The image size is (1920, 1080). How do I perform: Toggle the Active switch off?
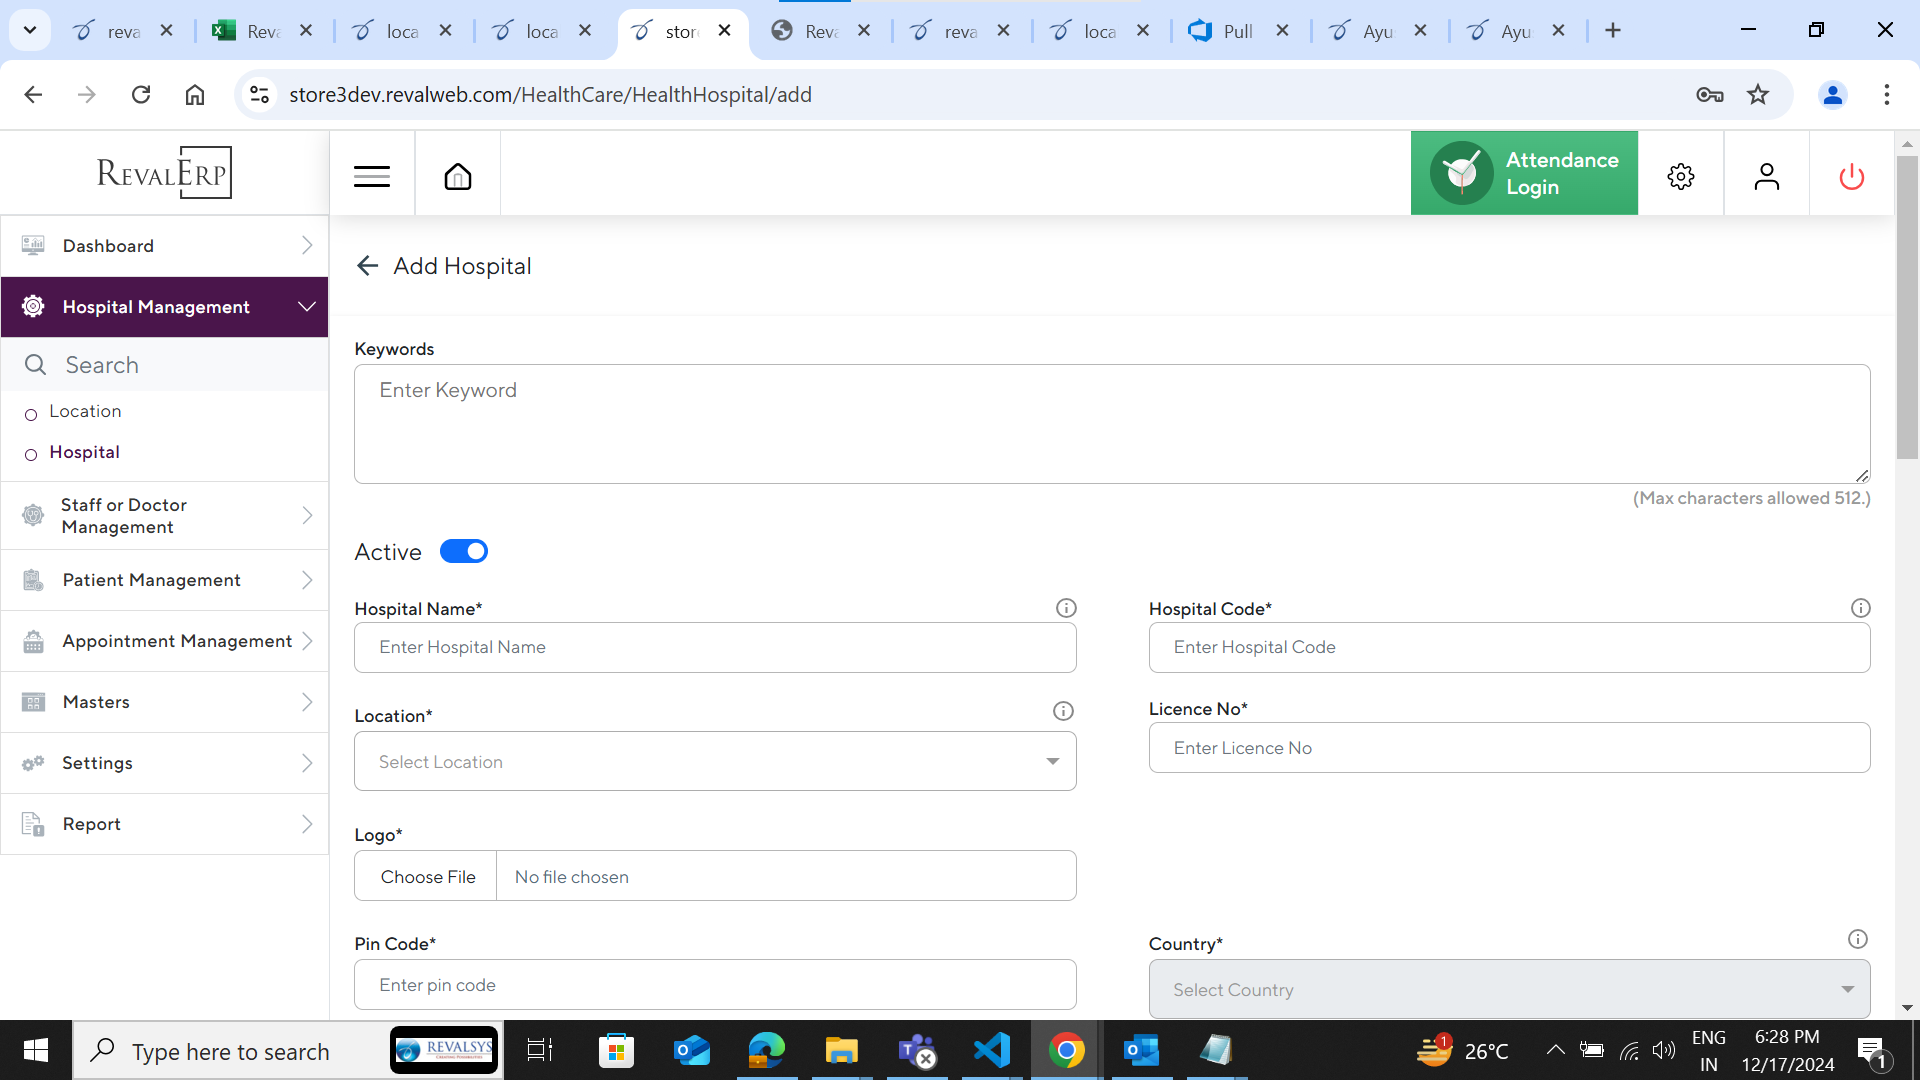pos(464,552)
